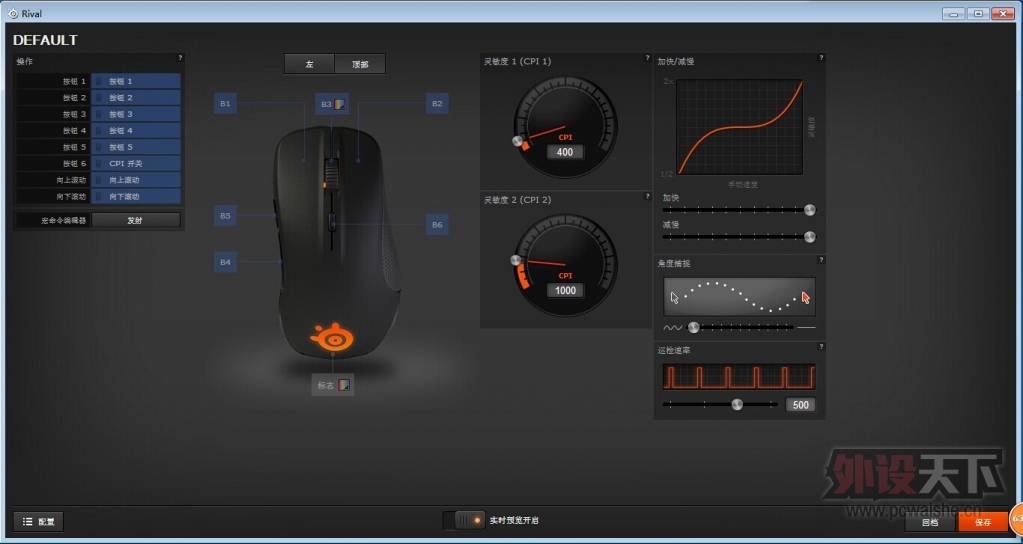Click the CPI 2 dial knob
This screenshot has width=1023, height=544.
pyautogui.click(x=516, y=260)
